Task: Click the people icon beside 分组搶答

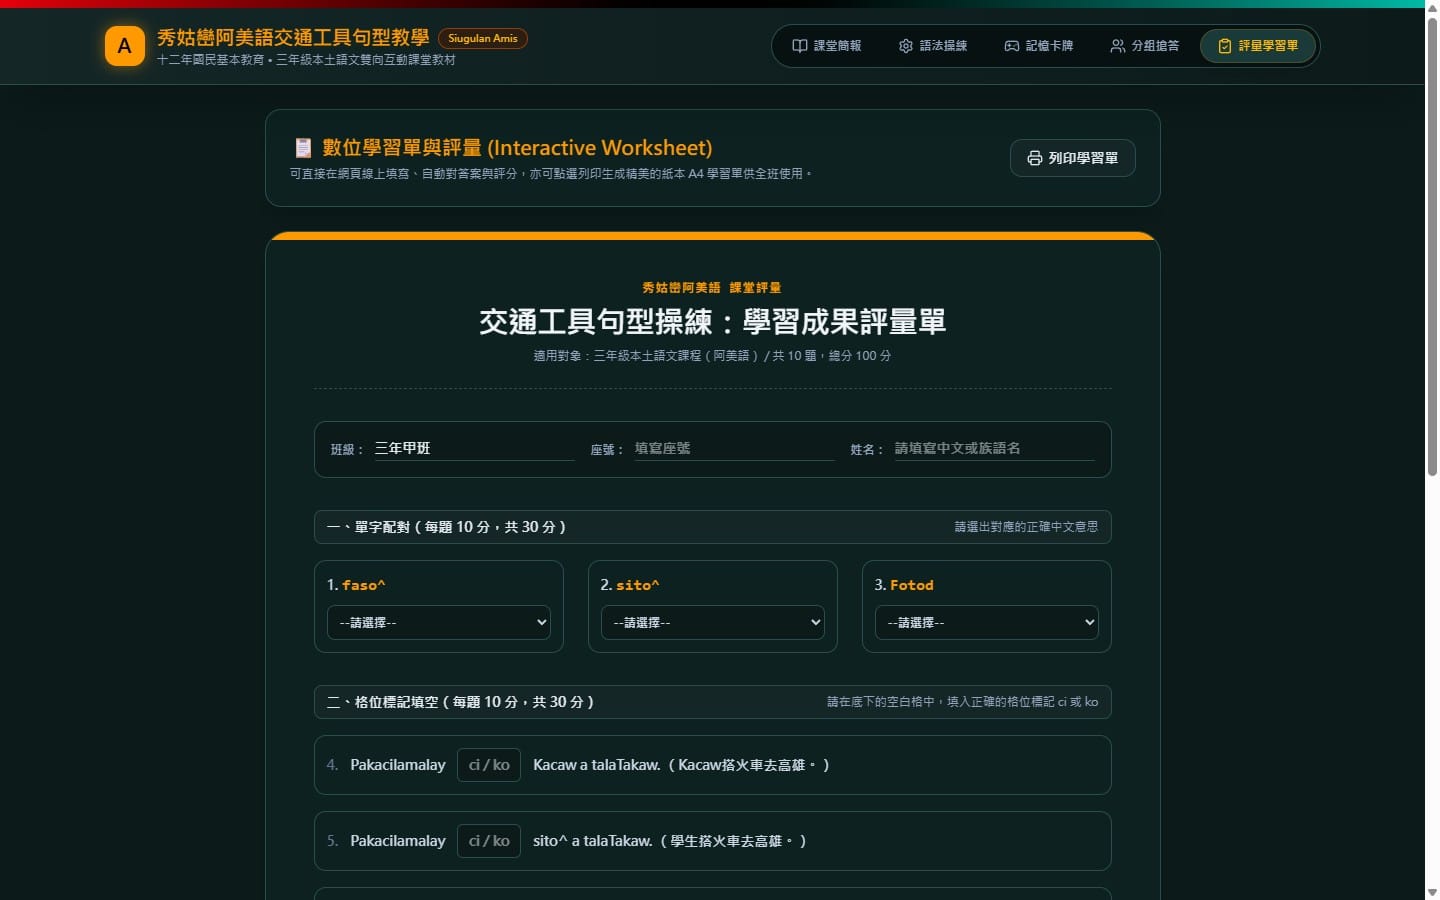Action: click(x=1118, y=46)
